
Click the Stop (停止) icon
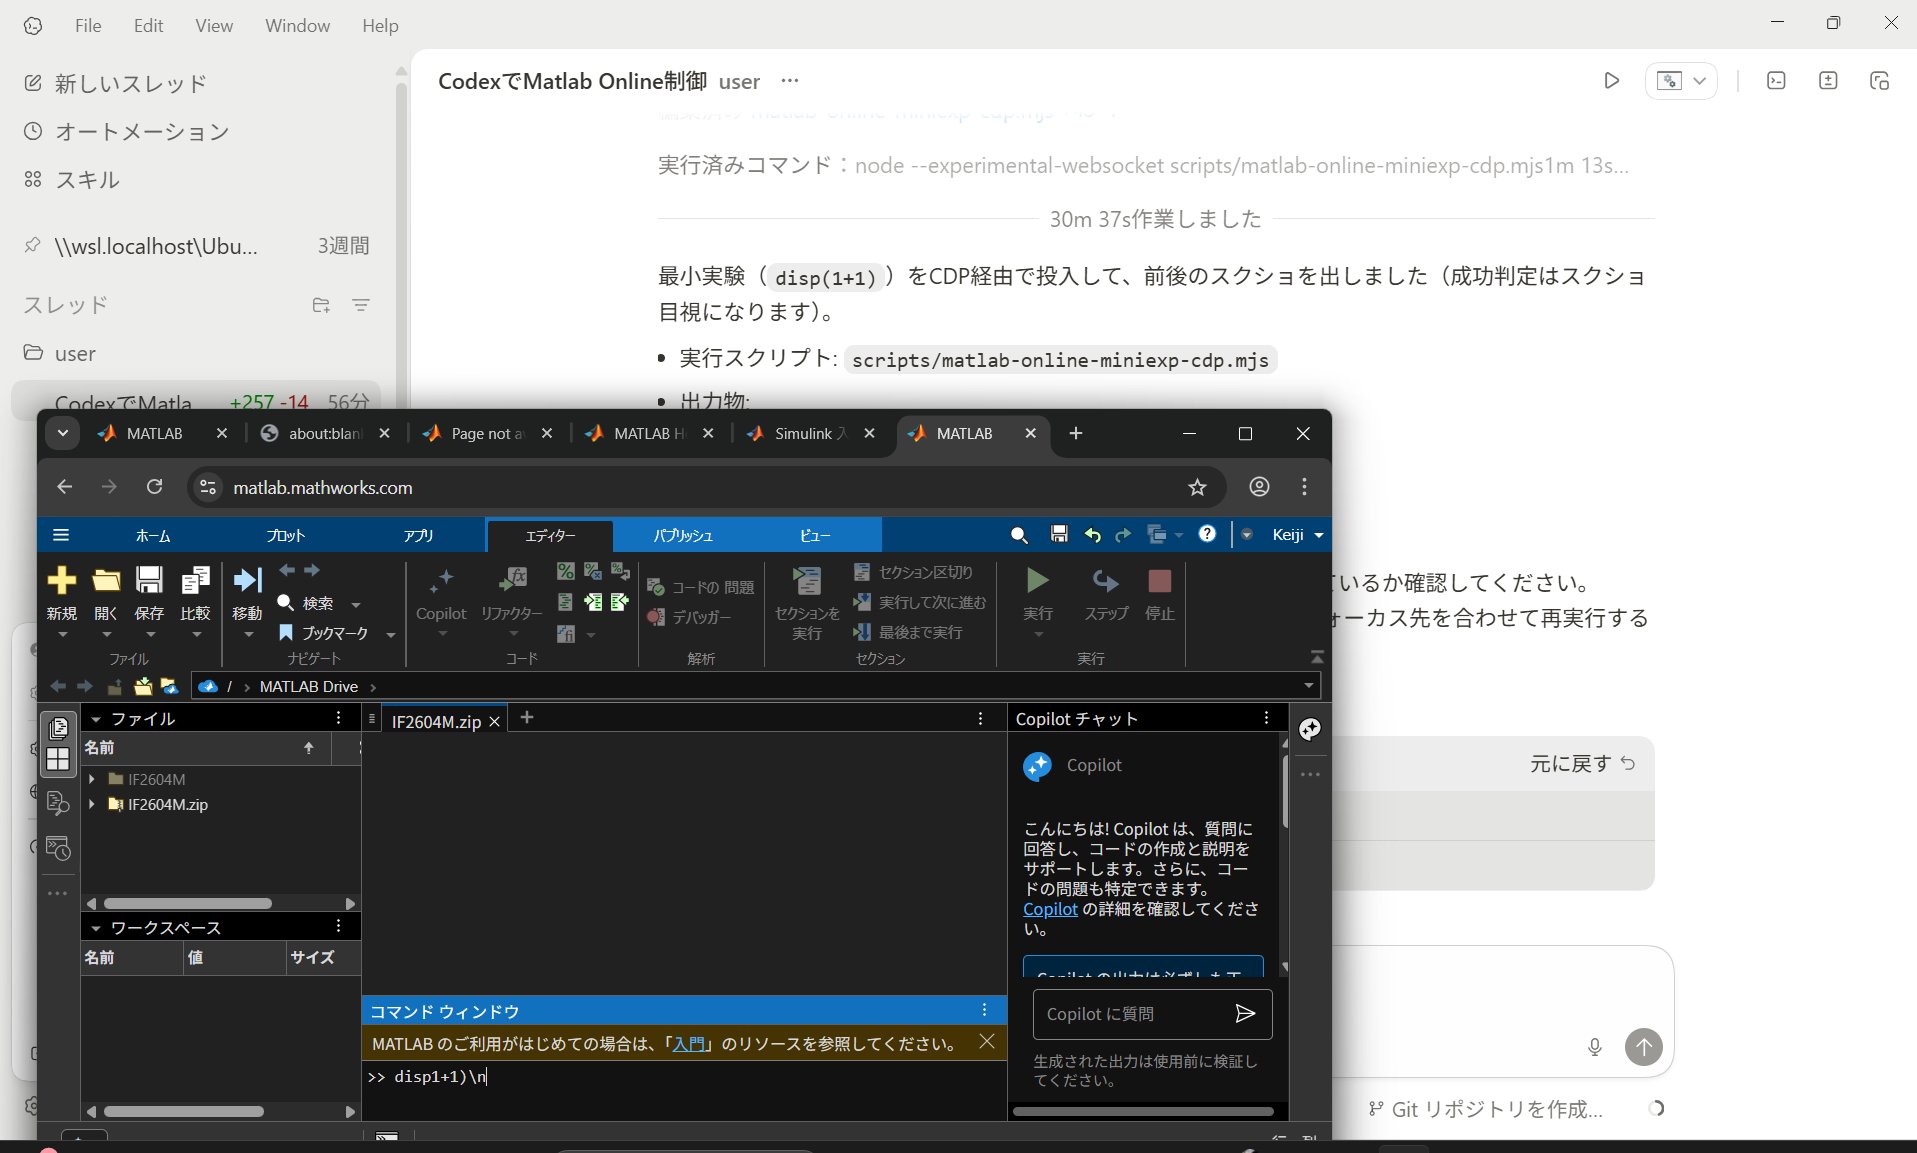(1159, 582)
